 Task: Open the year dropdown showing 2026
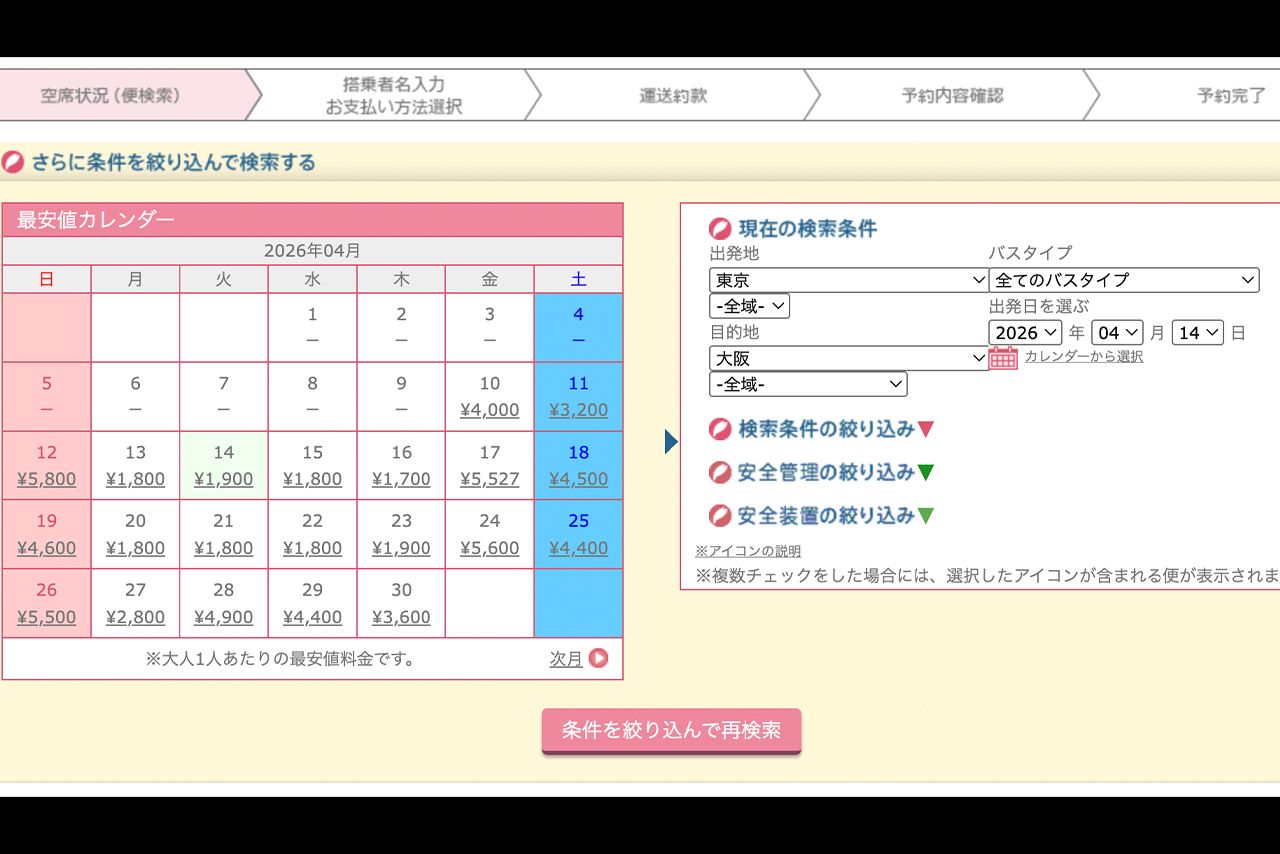point(1025,333)
